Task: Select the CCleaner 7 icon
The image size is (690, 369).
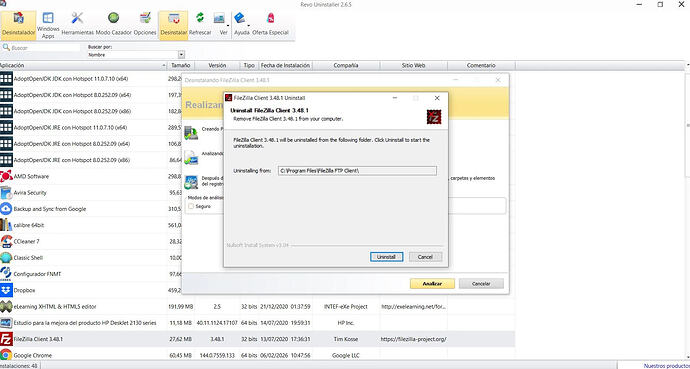Action: coord(6,241)
